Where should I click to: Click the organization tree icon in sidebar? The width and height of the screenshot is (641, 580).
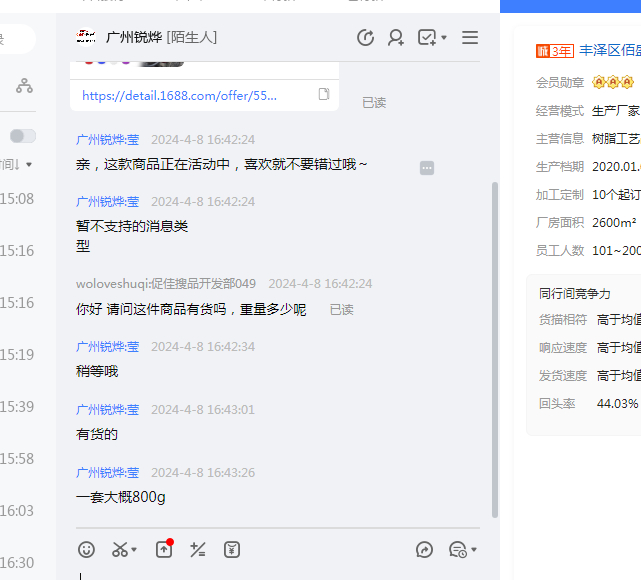tap(24, 86)
